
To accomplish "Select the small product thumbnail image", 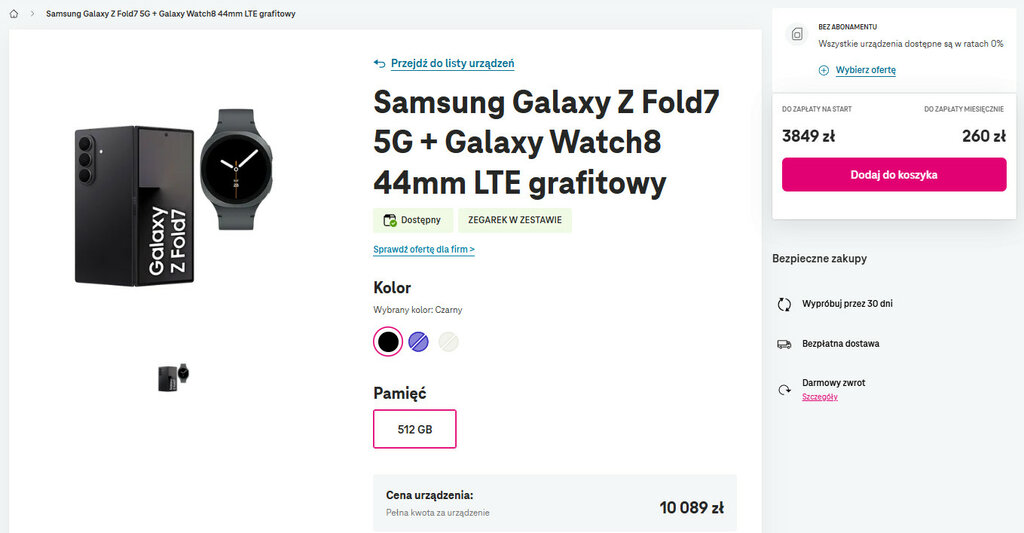I will tap(173, 376).
